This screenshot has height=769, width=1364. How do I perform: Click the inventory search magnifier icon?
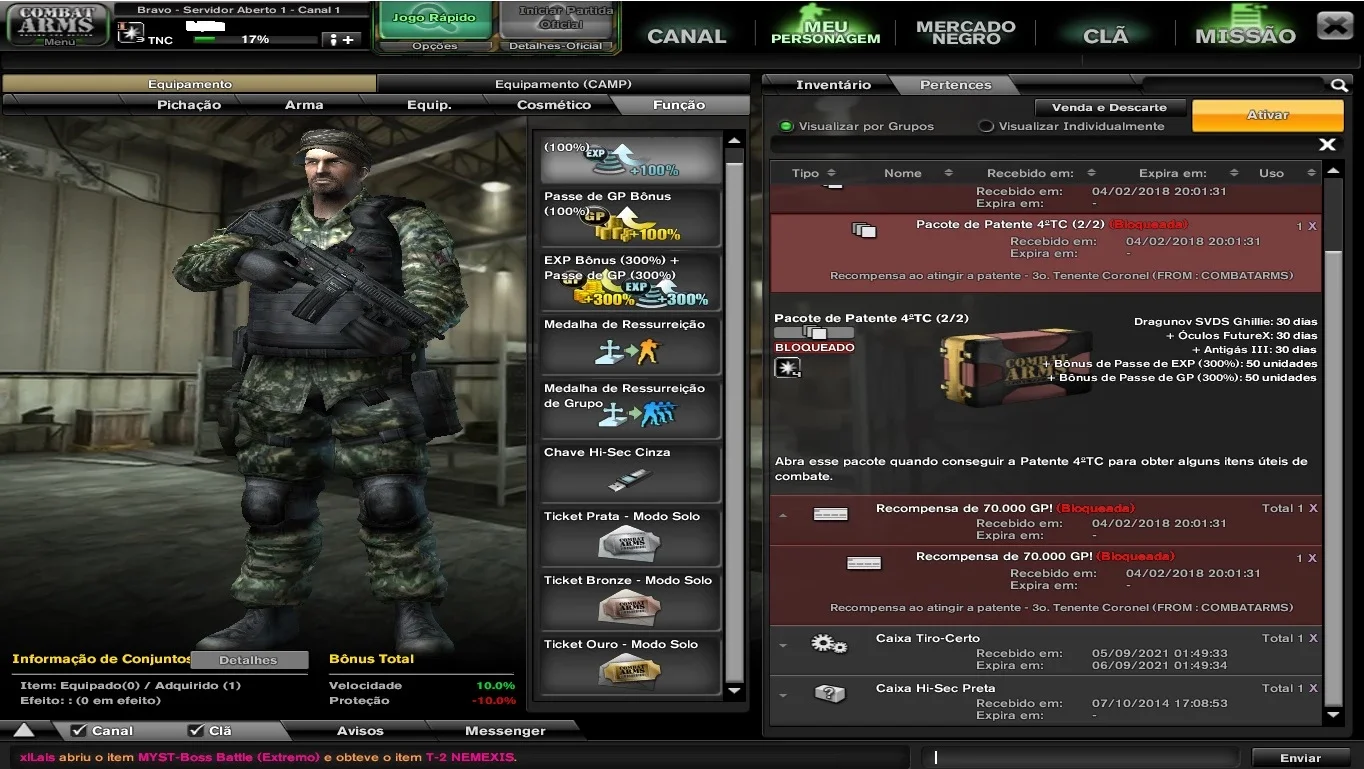1339,85
